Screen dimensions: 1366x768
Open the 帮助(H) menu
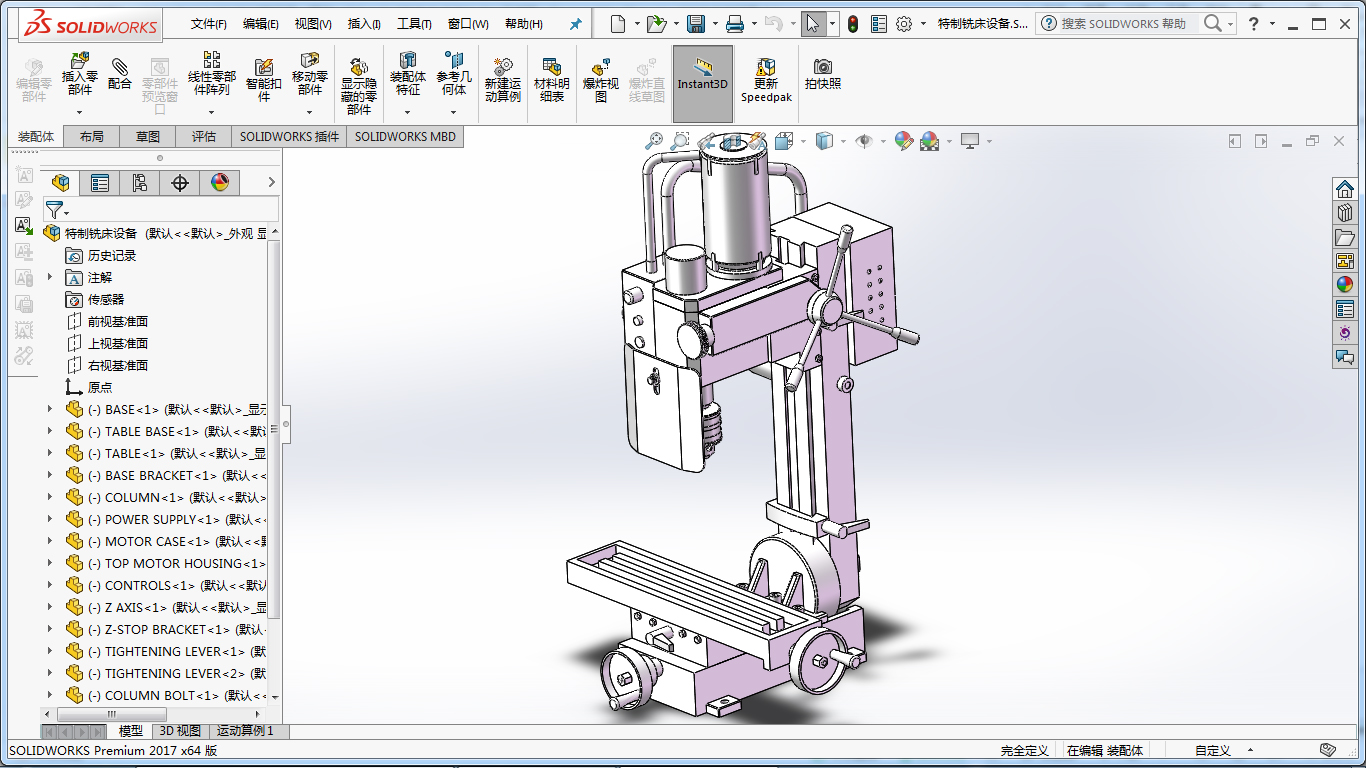524,24
